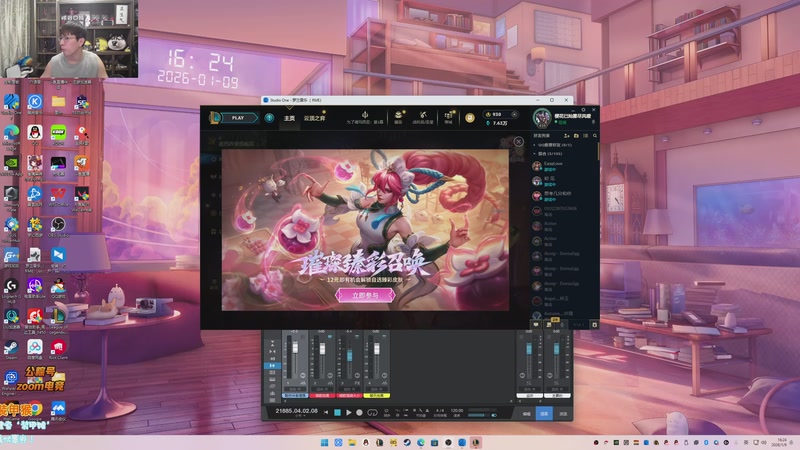Open the store (商城) icon
The image size is (800, 450).
point(448,115)
